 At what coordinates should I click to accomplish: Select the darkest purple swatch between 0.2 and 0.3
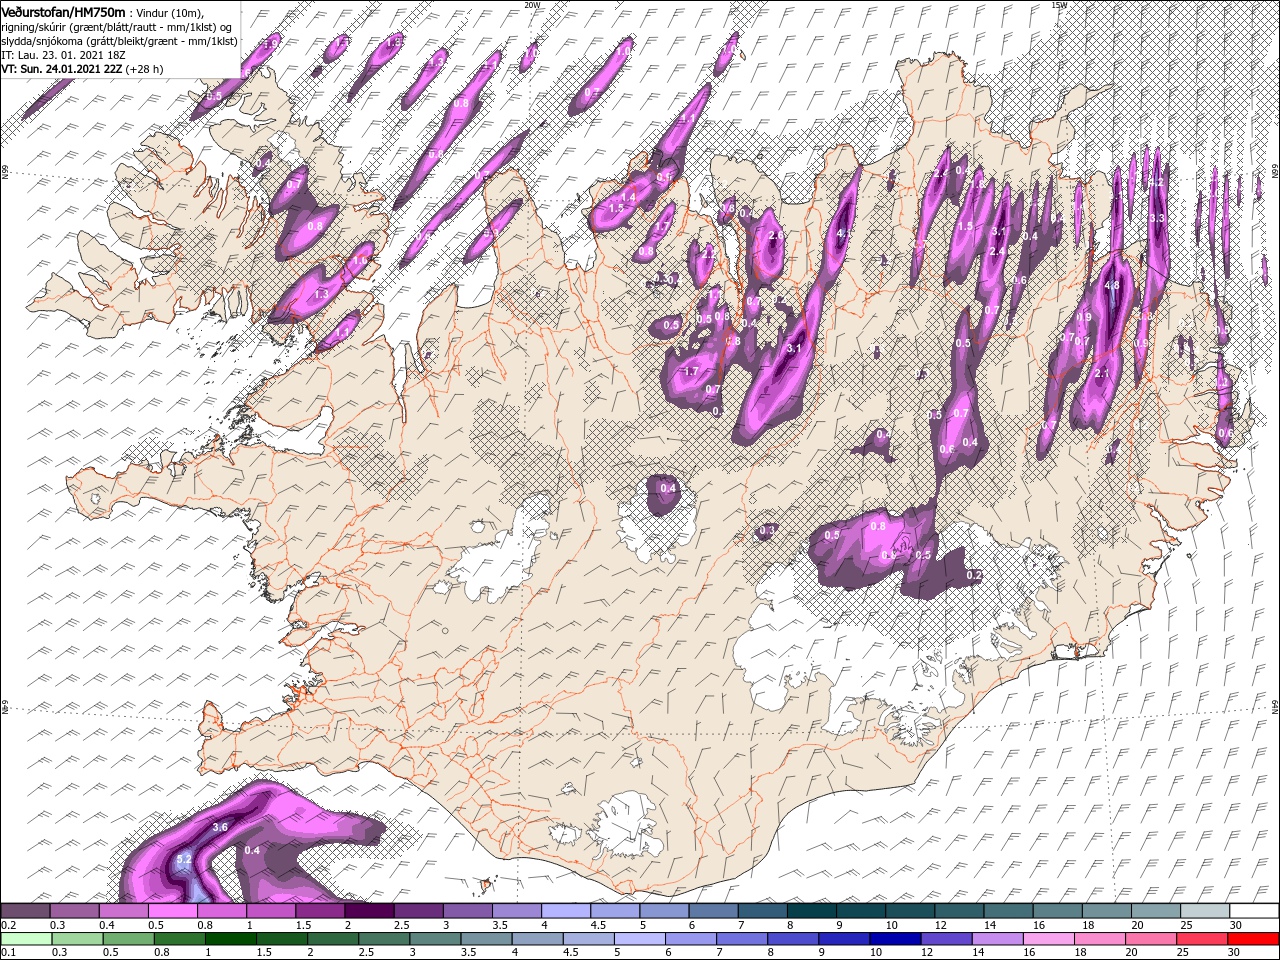coord(25,911)
